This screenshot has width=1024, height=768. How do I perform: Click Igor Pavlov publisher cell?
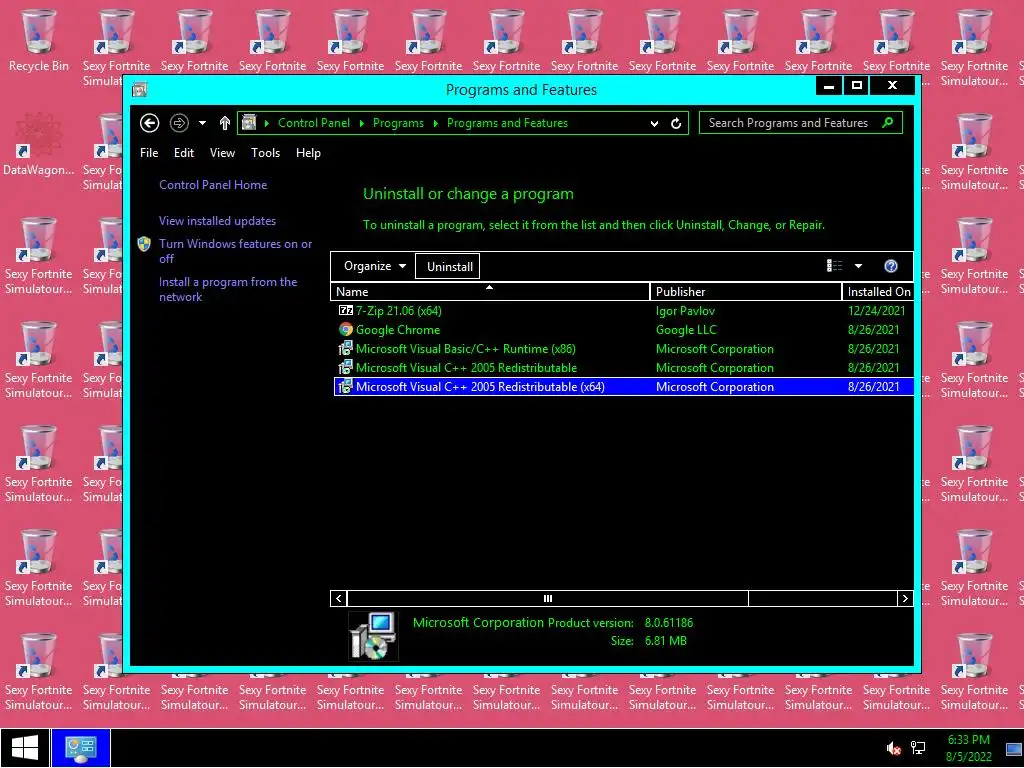(685, 311)
